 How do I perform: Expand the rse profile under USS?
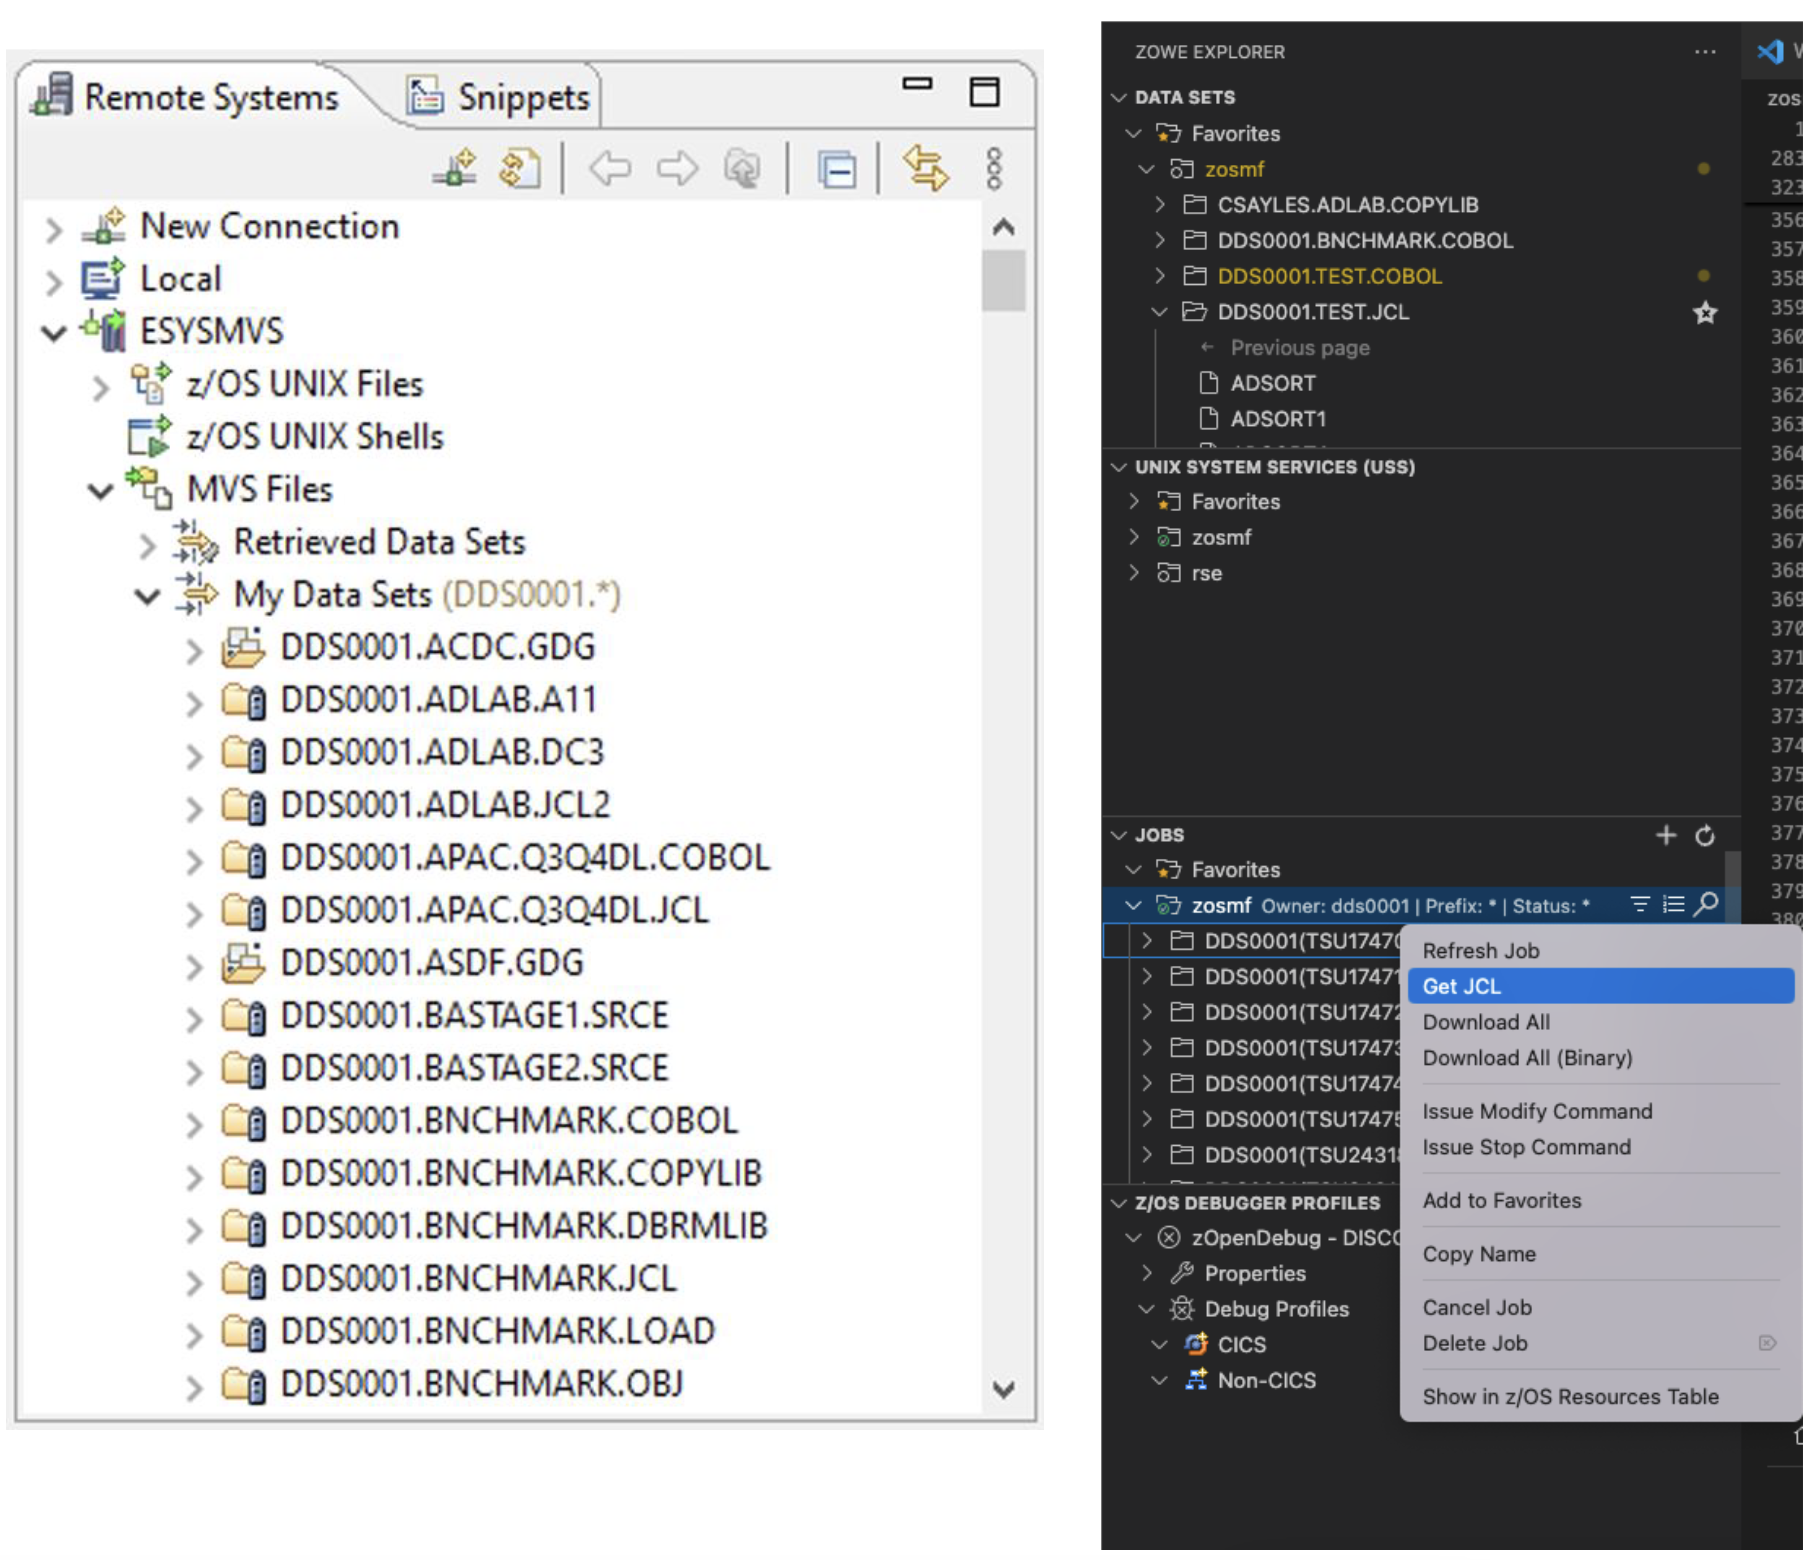1133,573
